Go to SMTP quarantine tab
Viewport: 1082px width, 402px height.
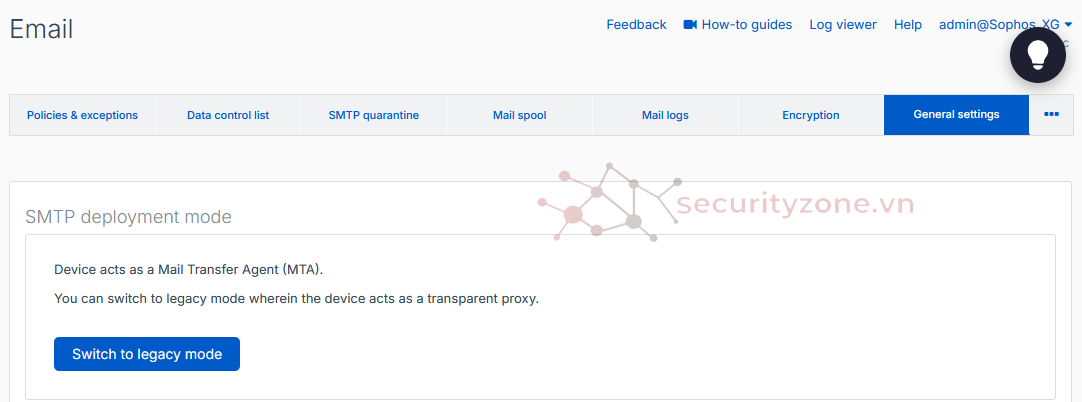[x=373, y=115]
